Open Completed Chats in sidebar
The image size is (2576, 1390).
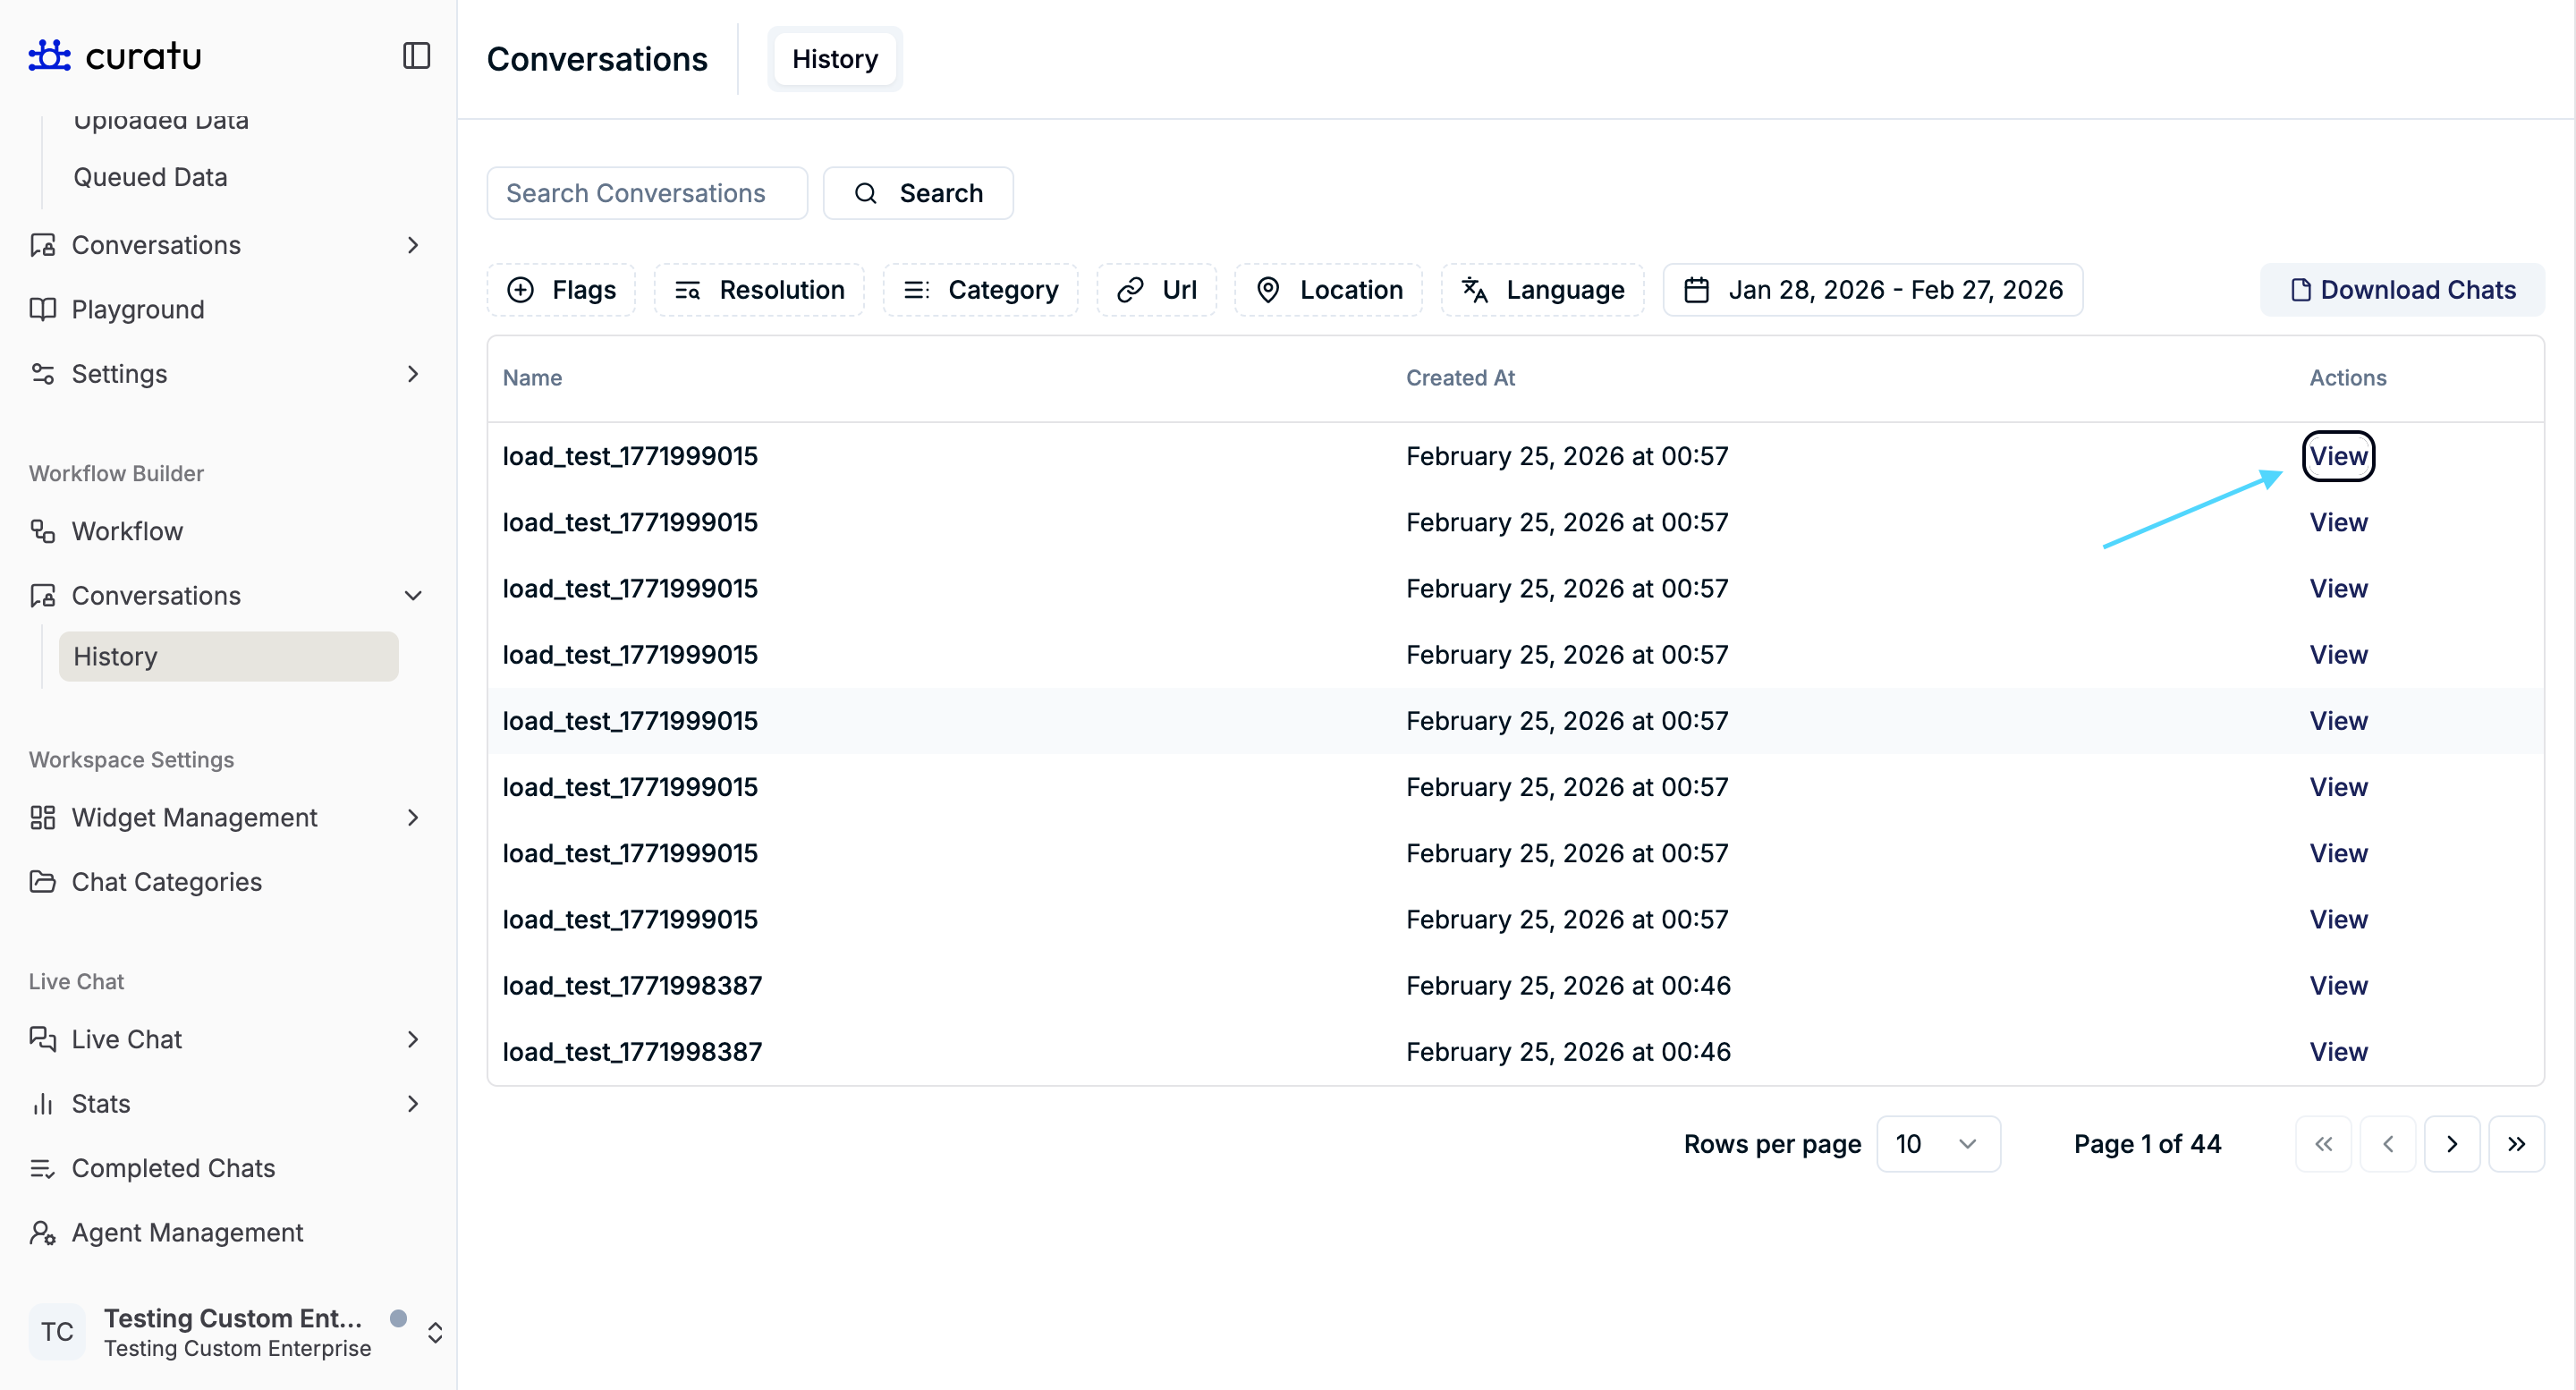point(173,1168)
